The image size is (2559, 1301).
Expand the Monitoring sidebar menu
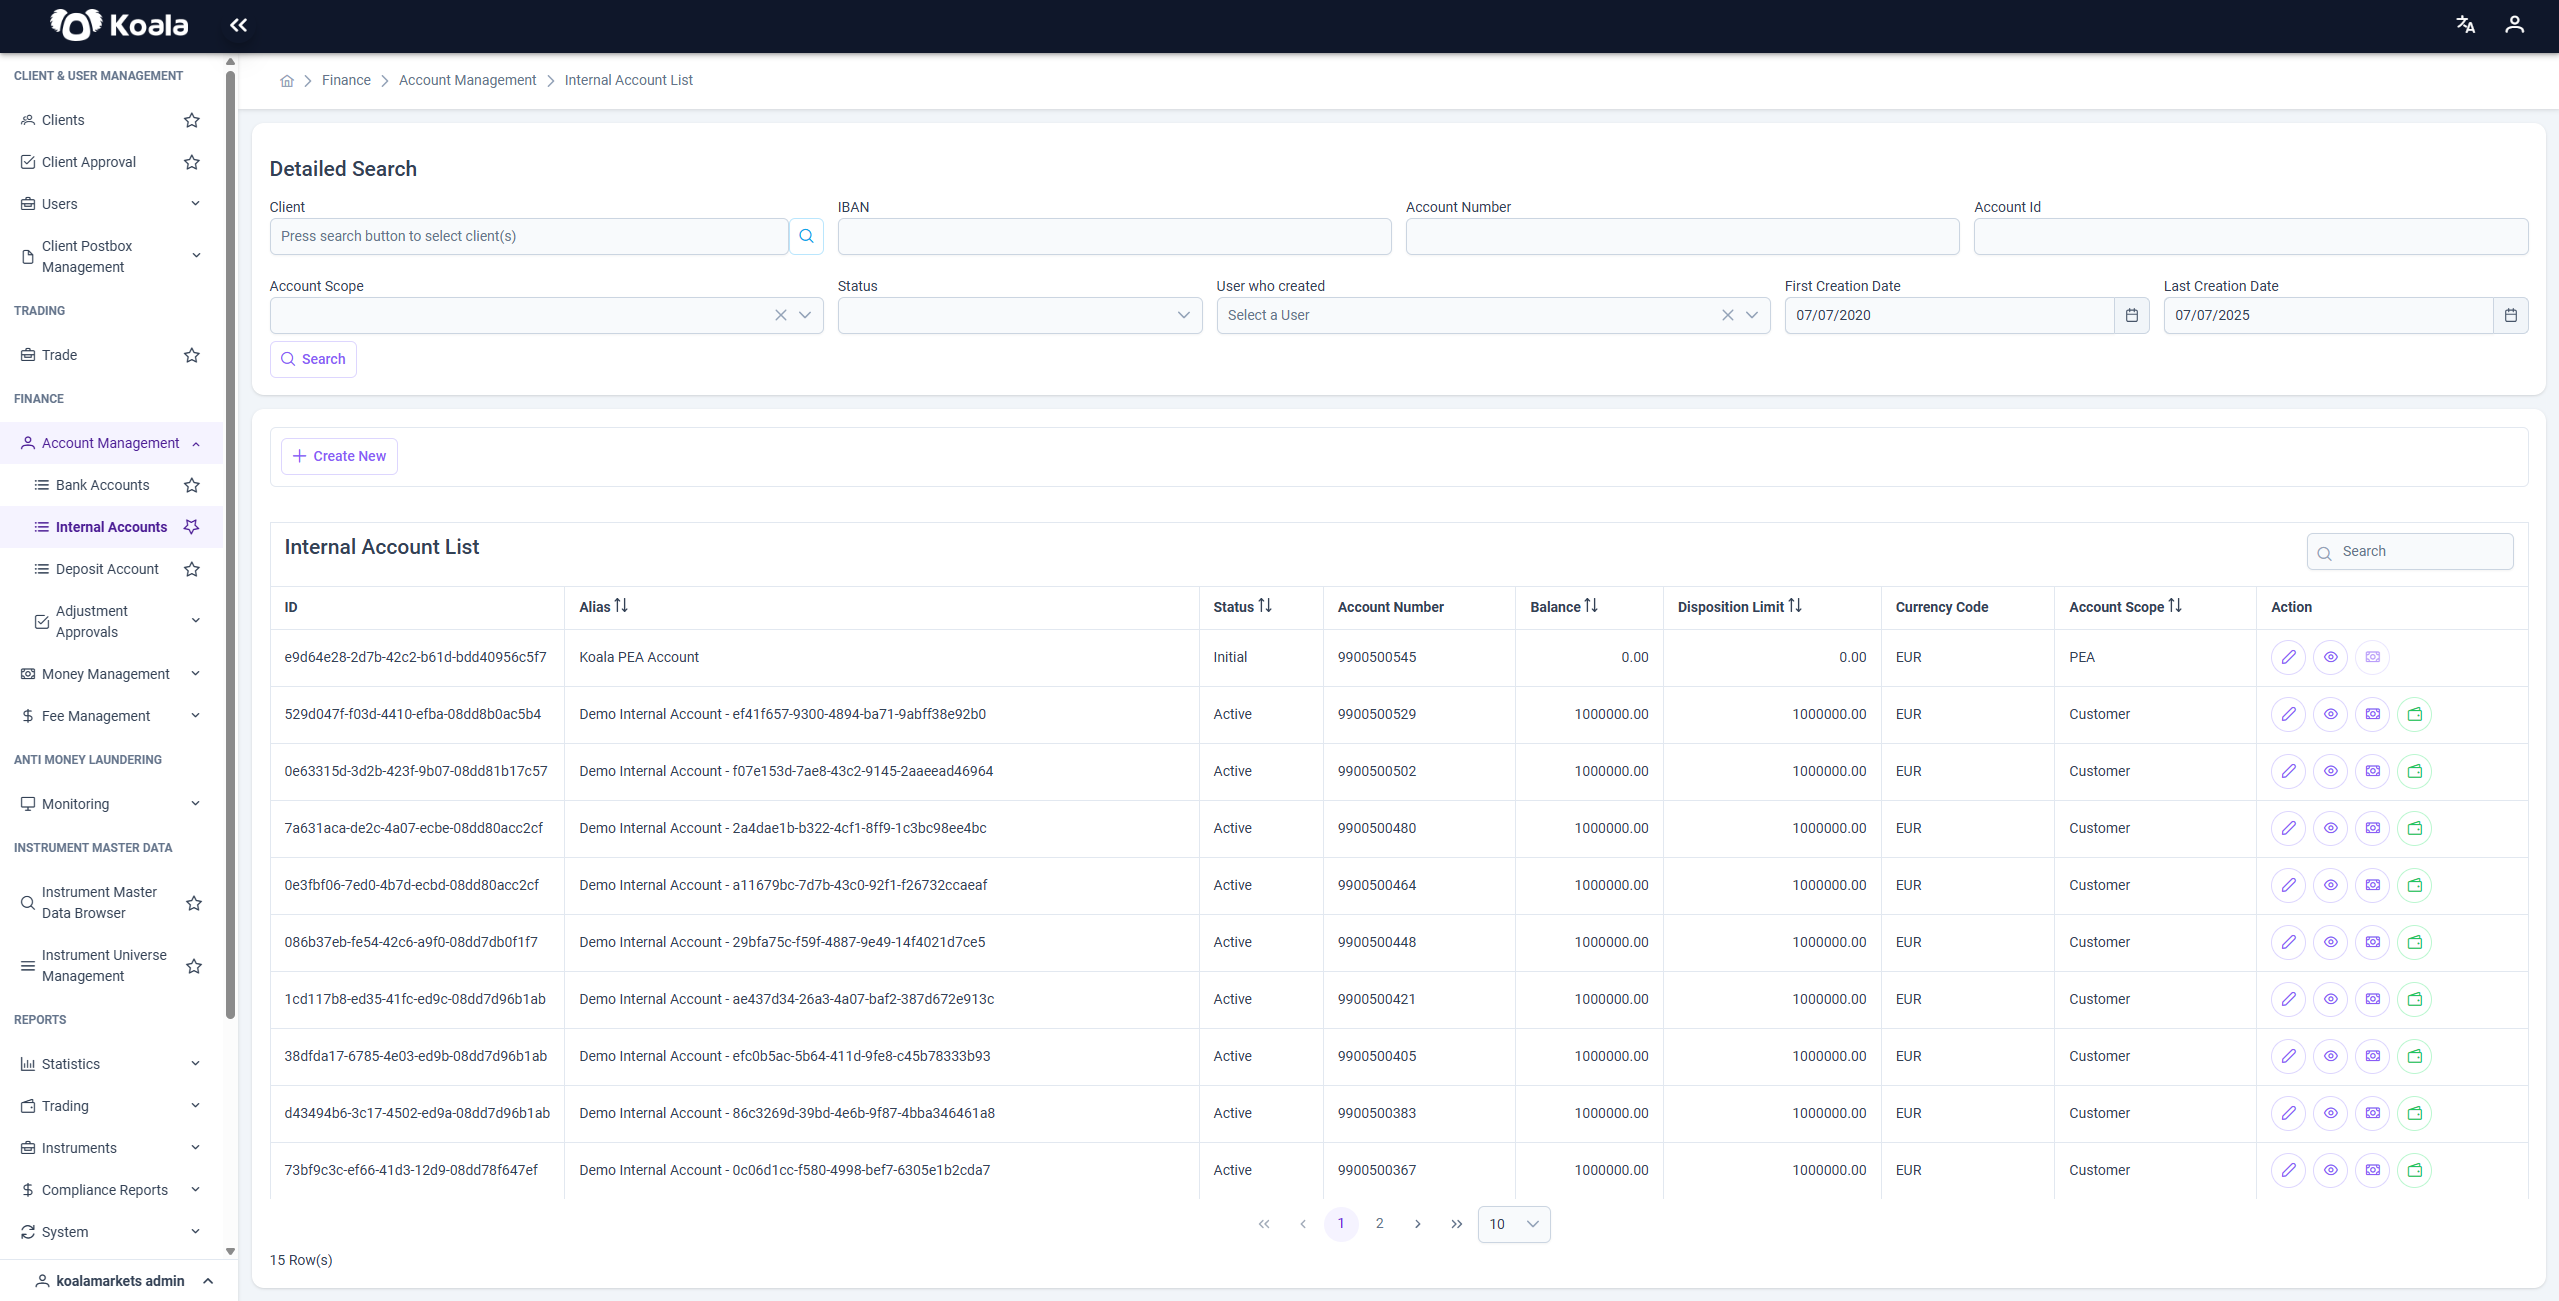(112, 804)
